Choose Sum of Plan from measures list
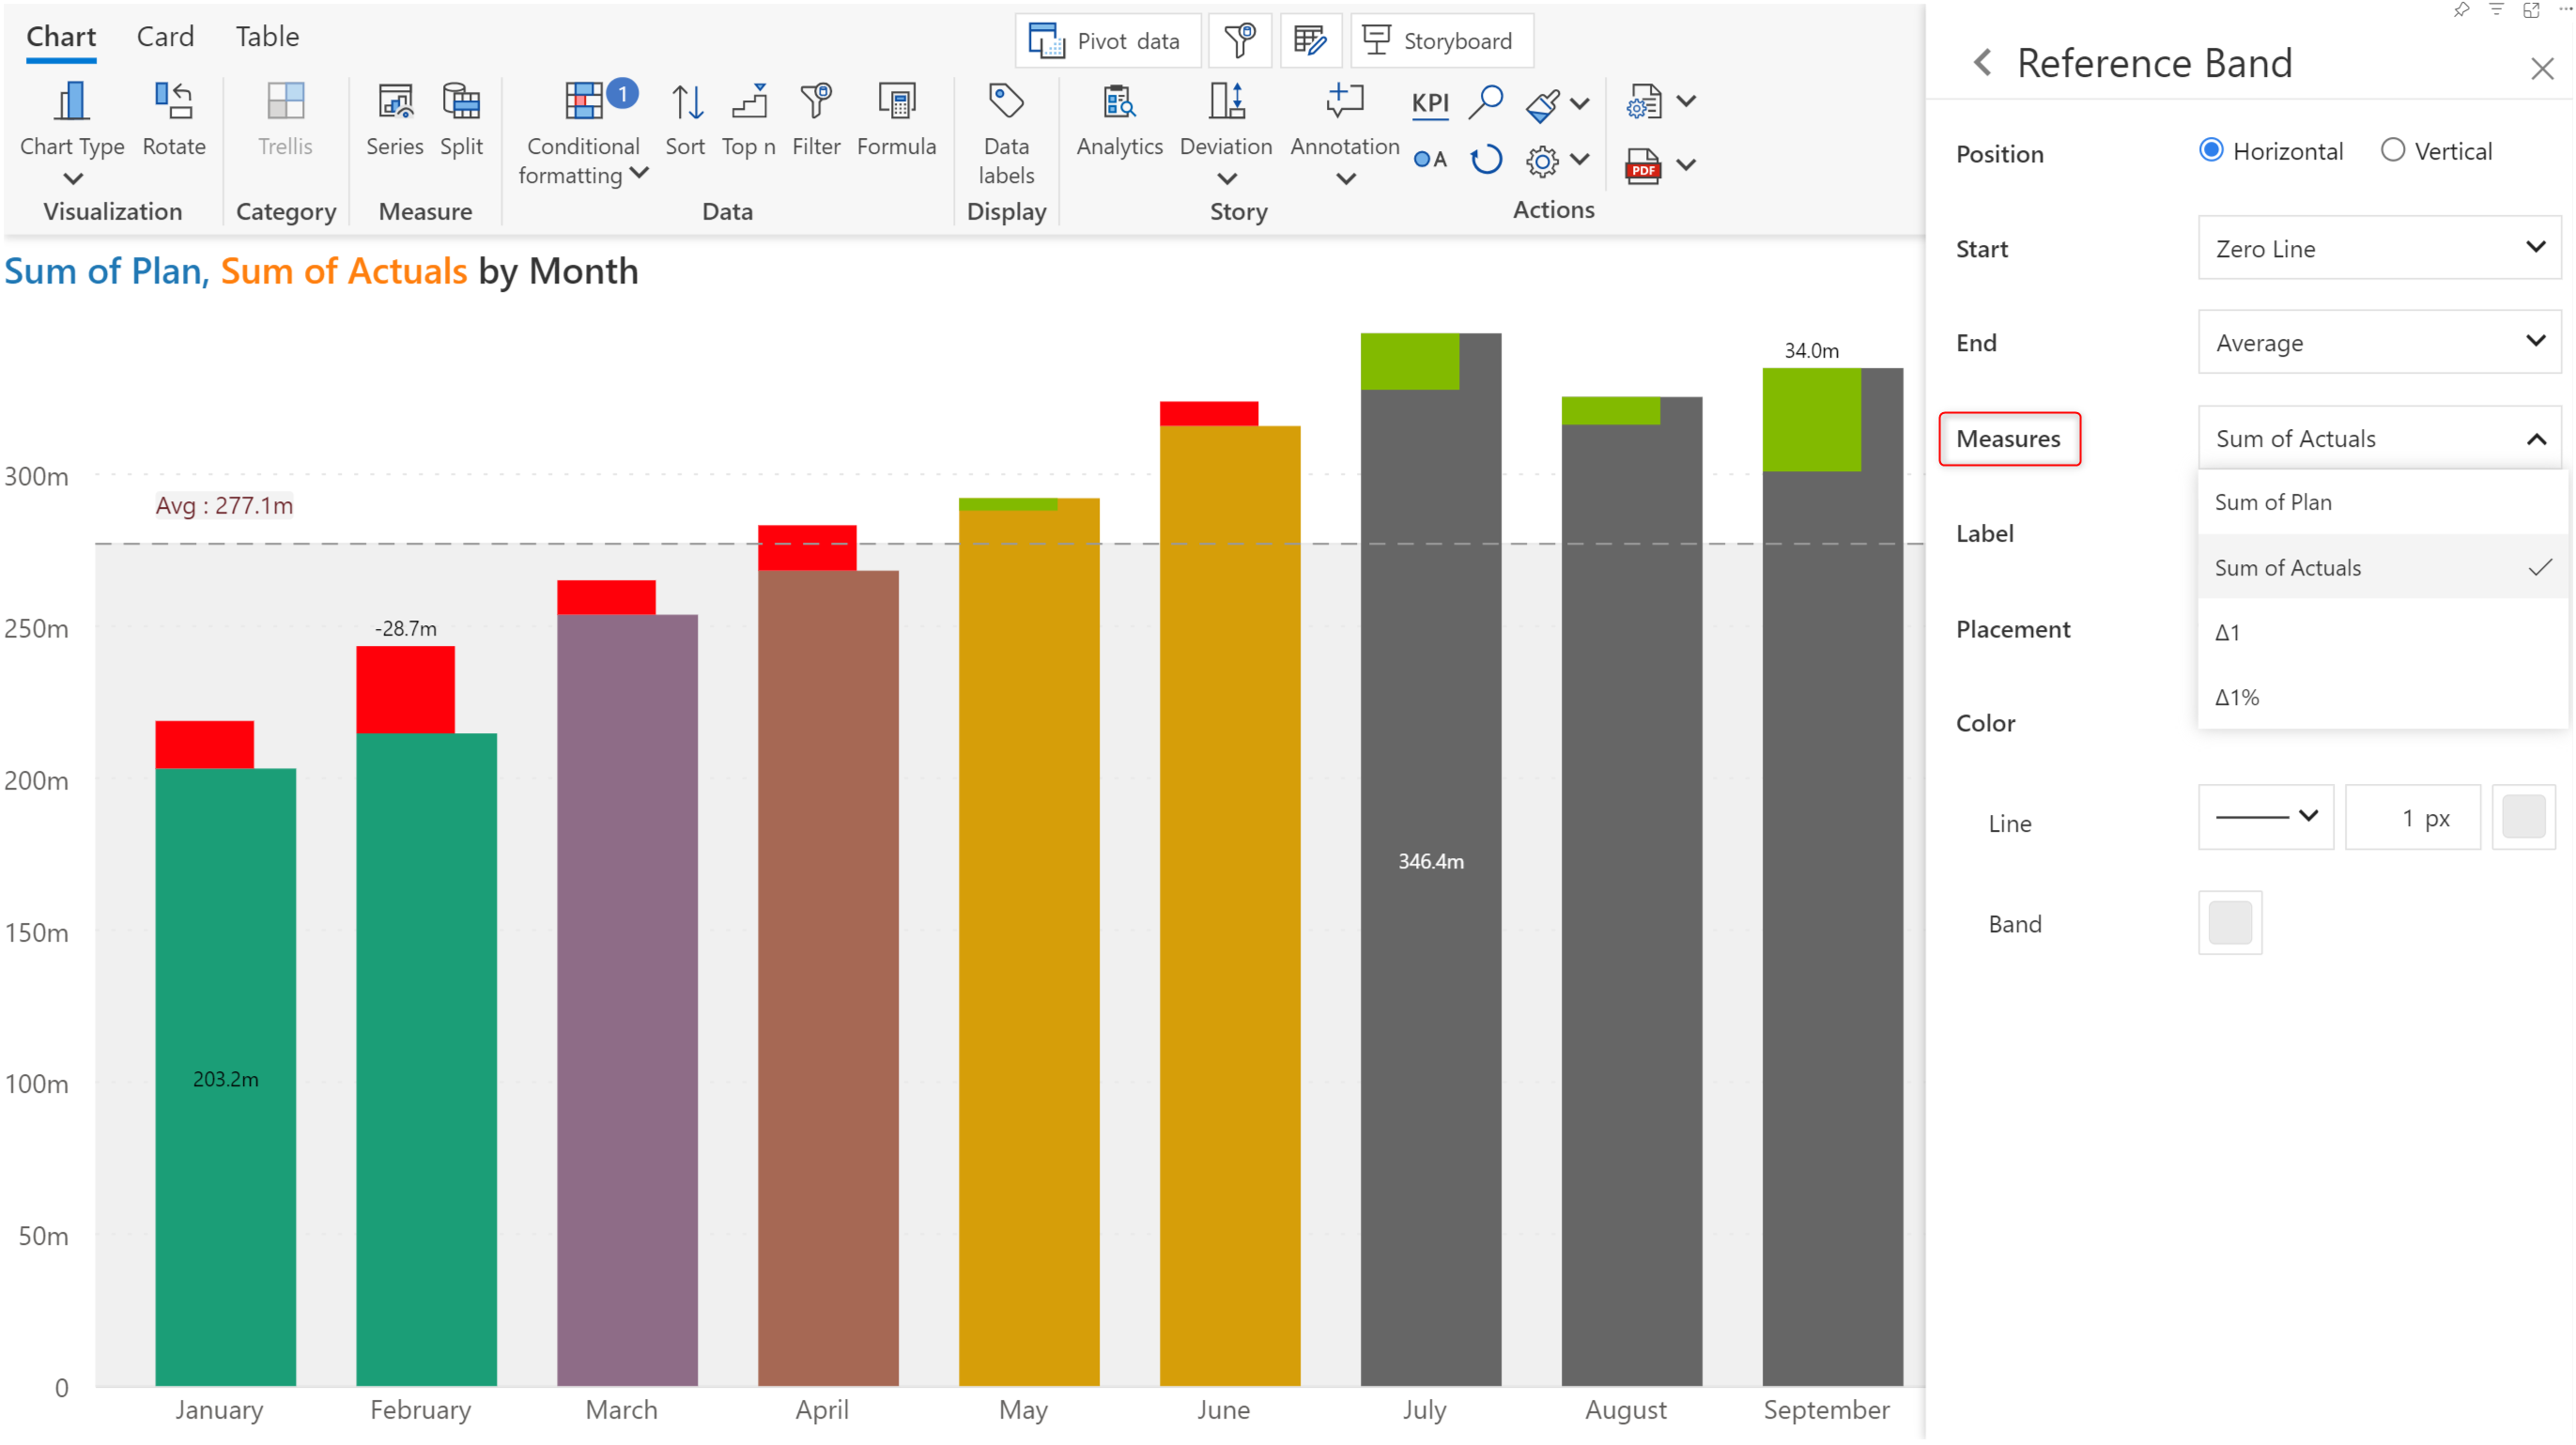2576x1445 pixels. (x=2273, y=502)
